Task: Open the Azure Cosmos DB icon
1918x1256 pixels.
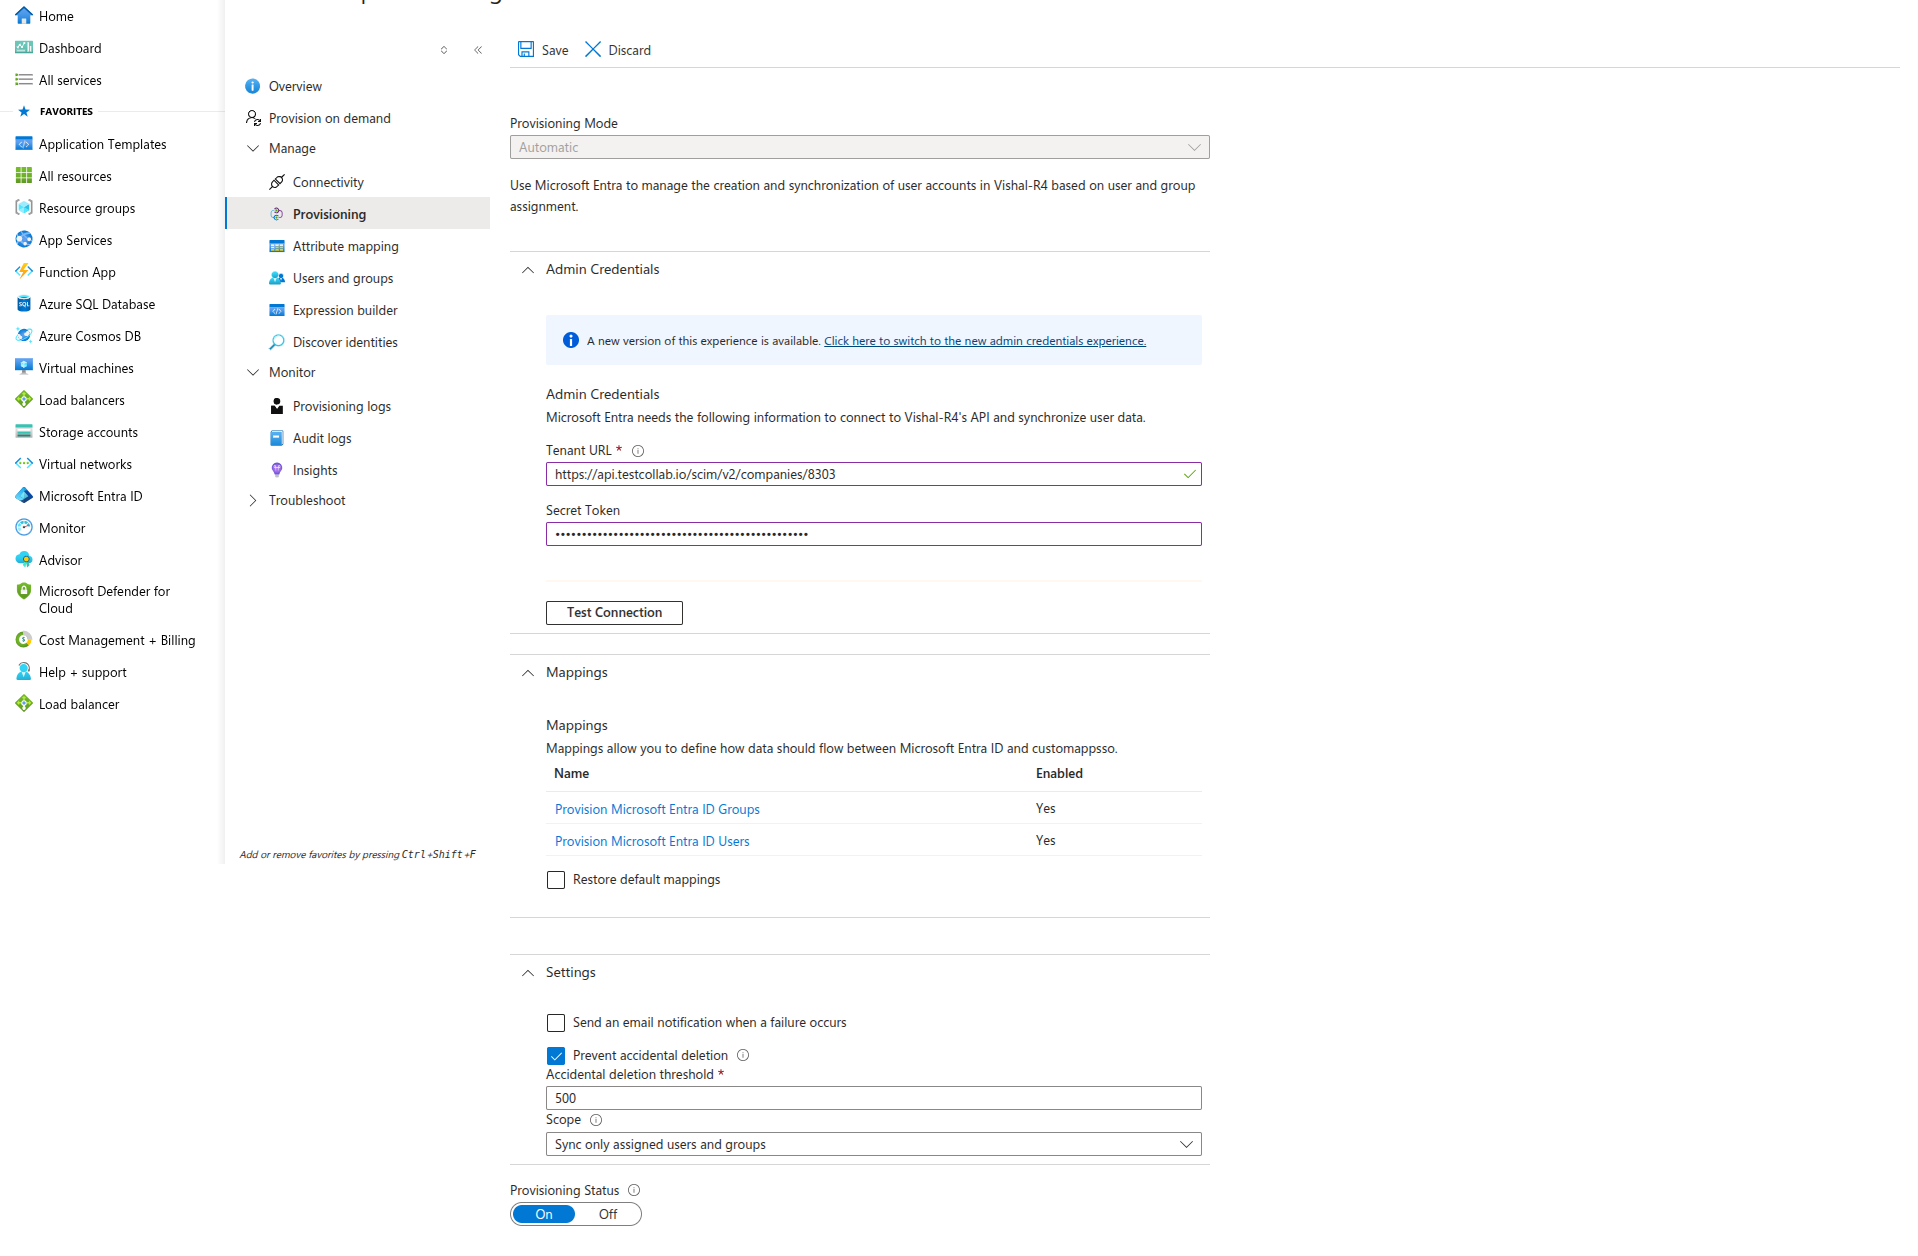Action: click(x=24, y=335)
